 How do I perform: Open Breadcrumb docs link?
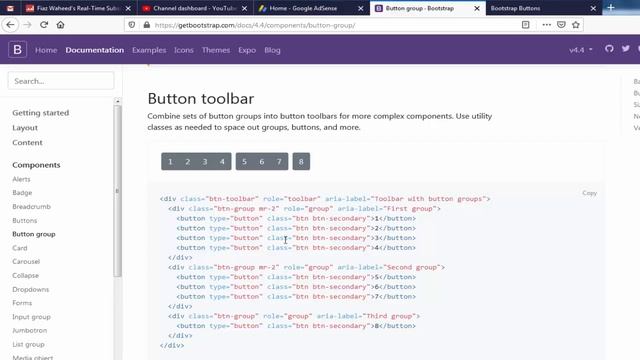pyautogui.click(x=31, y=207)
